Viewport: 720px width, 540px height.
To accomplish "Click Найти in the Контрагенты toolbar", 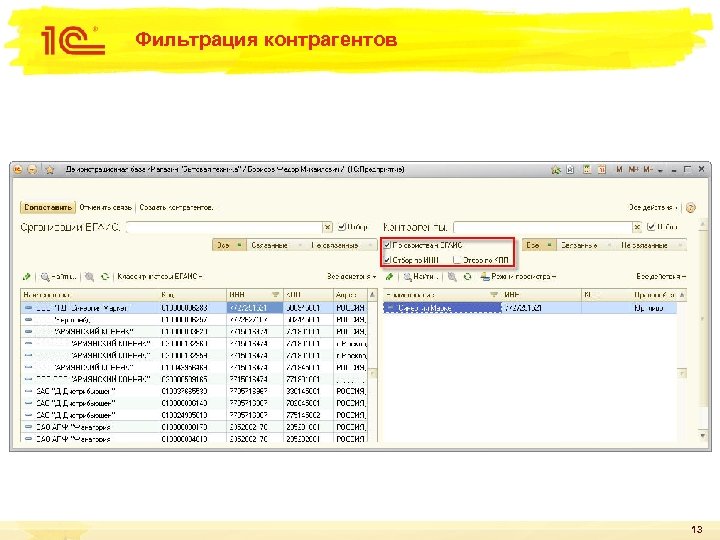I will (420, 277).
